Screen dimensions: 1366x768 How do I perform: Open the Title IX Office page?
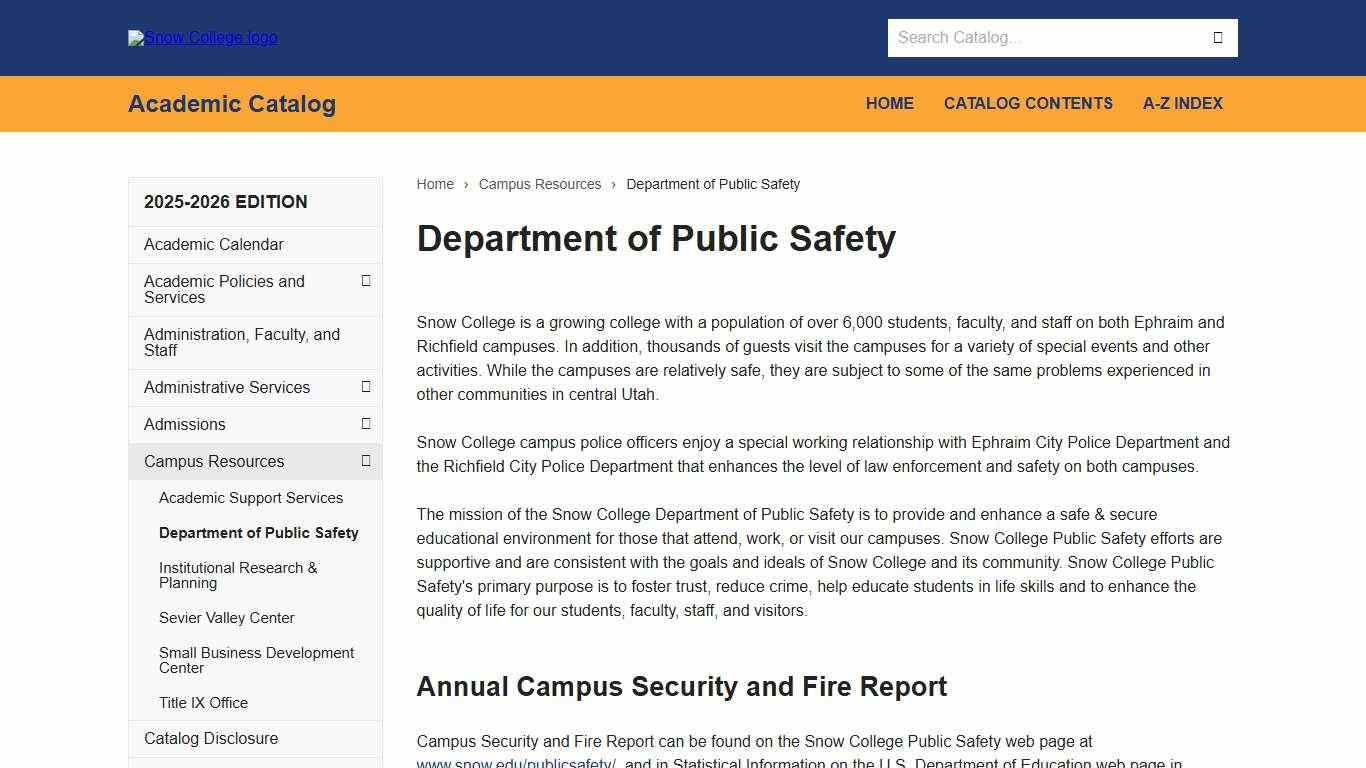203,703
